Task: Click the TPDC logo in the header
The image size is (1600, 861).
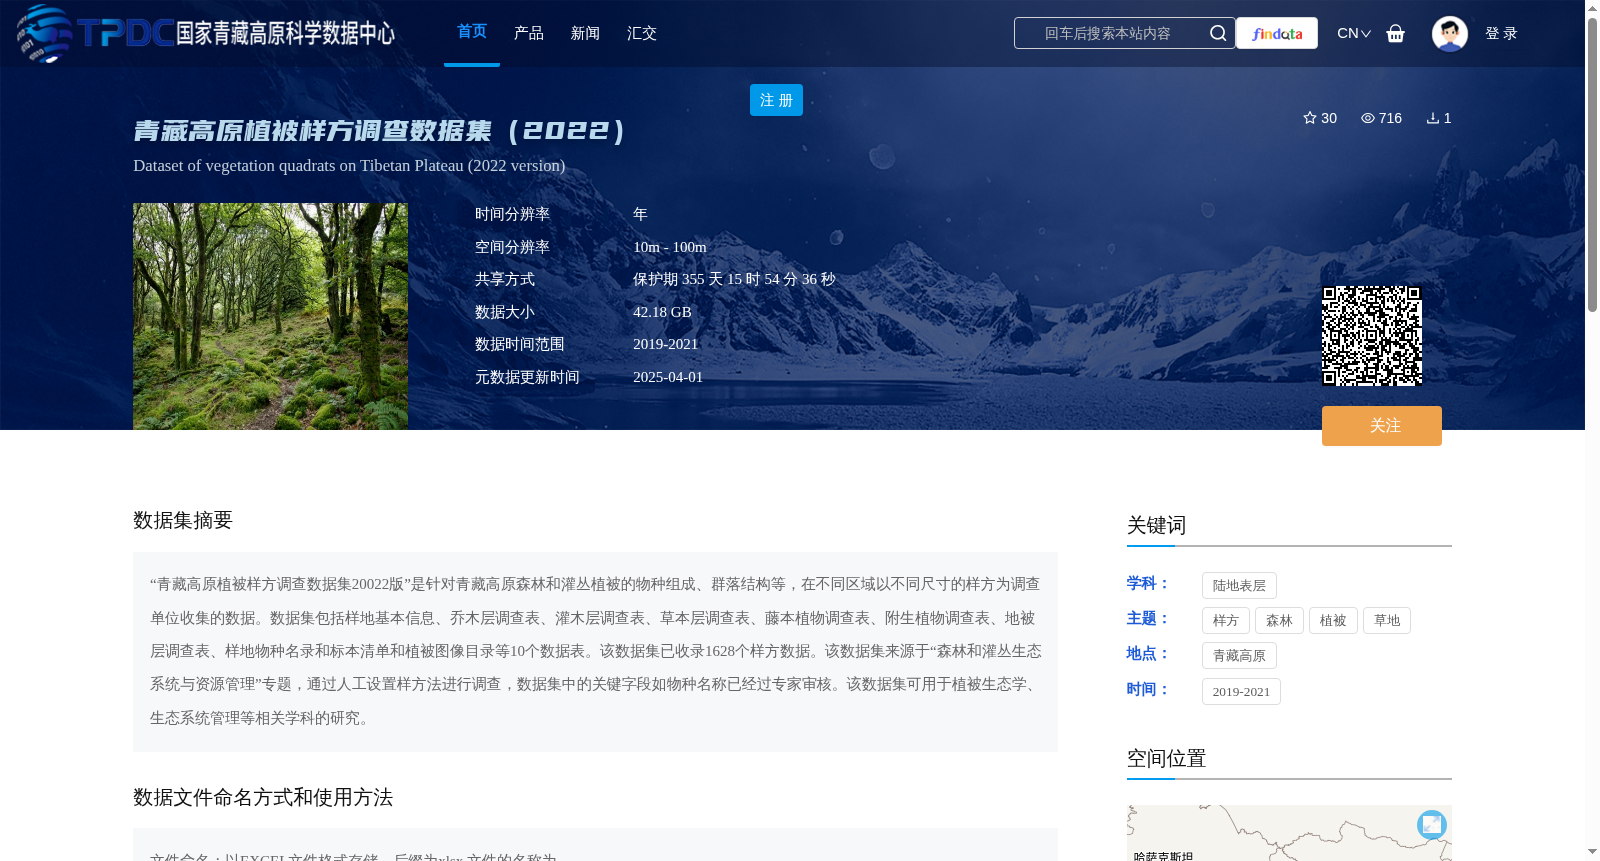Action: (x=206, y=33)
